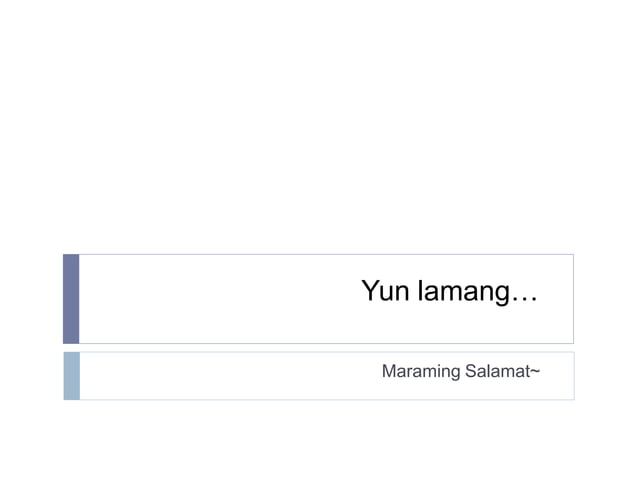Click the word "lamang" in the title

pyautogui.click(x=464, y=291)
